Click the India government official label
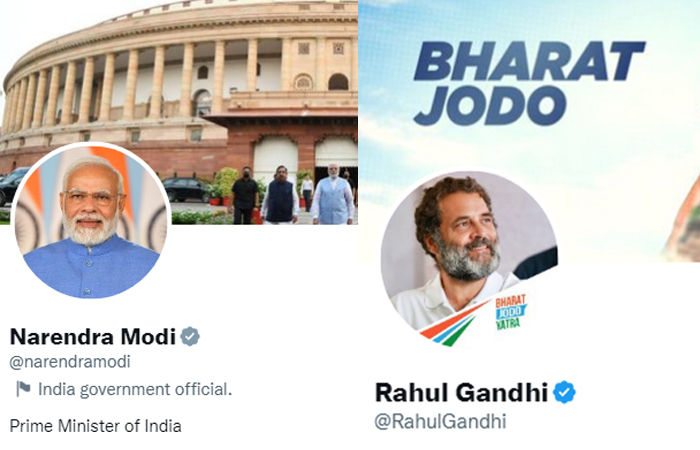The width and height of the screenshot is (700, 450). point(135,389)
